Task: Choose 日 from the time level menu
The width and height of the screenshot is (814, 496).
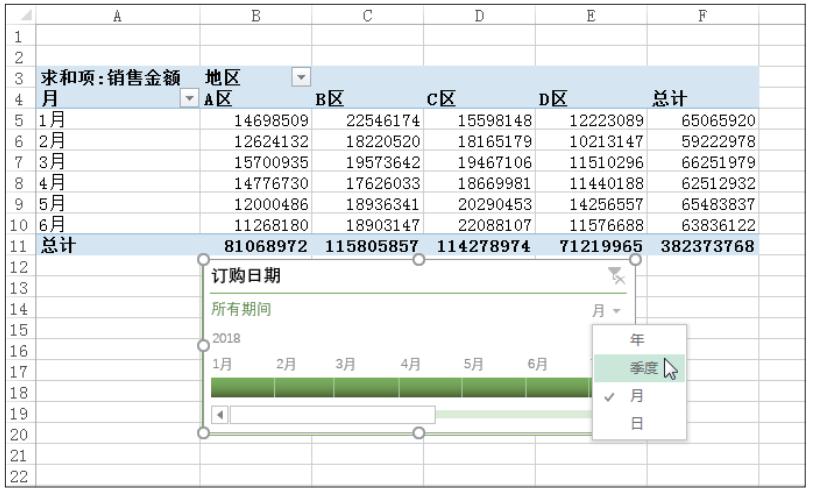Action: [639, 424]
